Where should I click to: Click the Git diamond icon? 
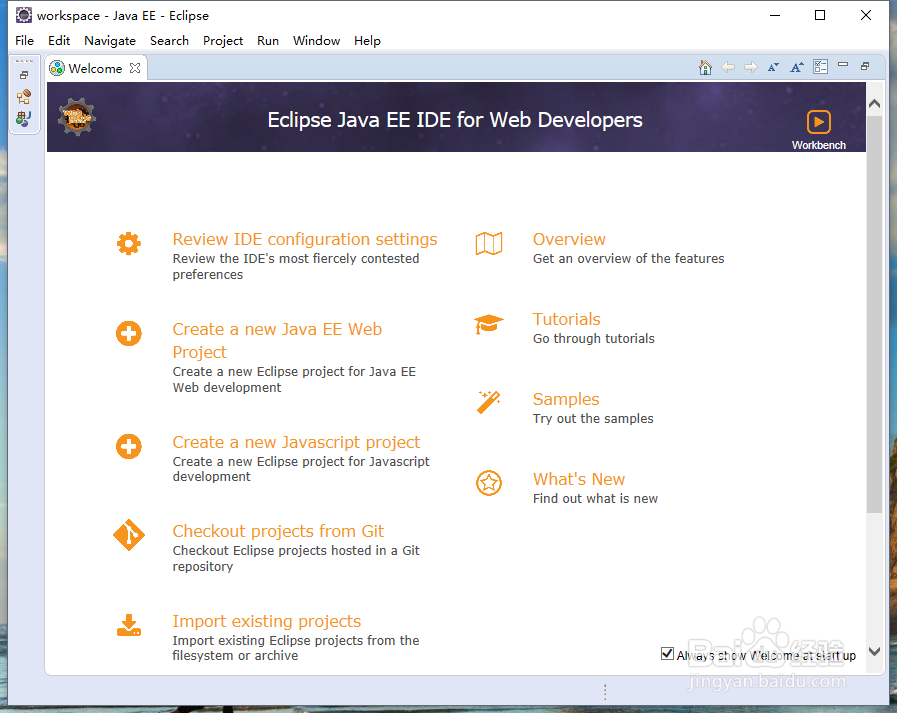click(129, 535)
